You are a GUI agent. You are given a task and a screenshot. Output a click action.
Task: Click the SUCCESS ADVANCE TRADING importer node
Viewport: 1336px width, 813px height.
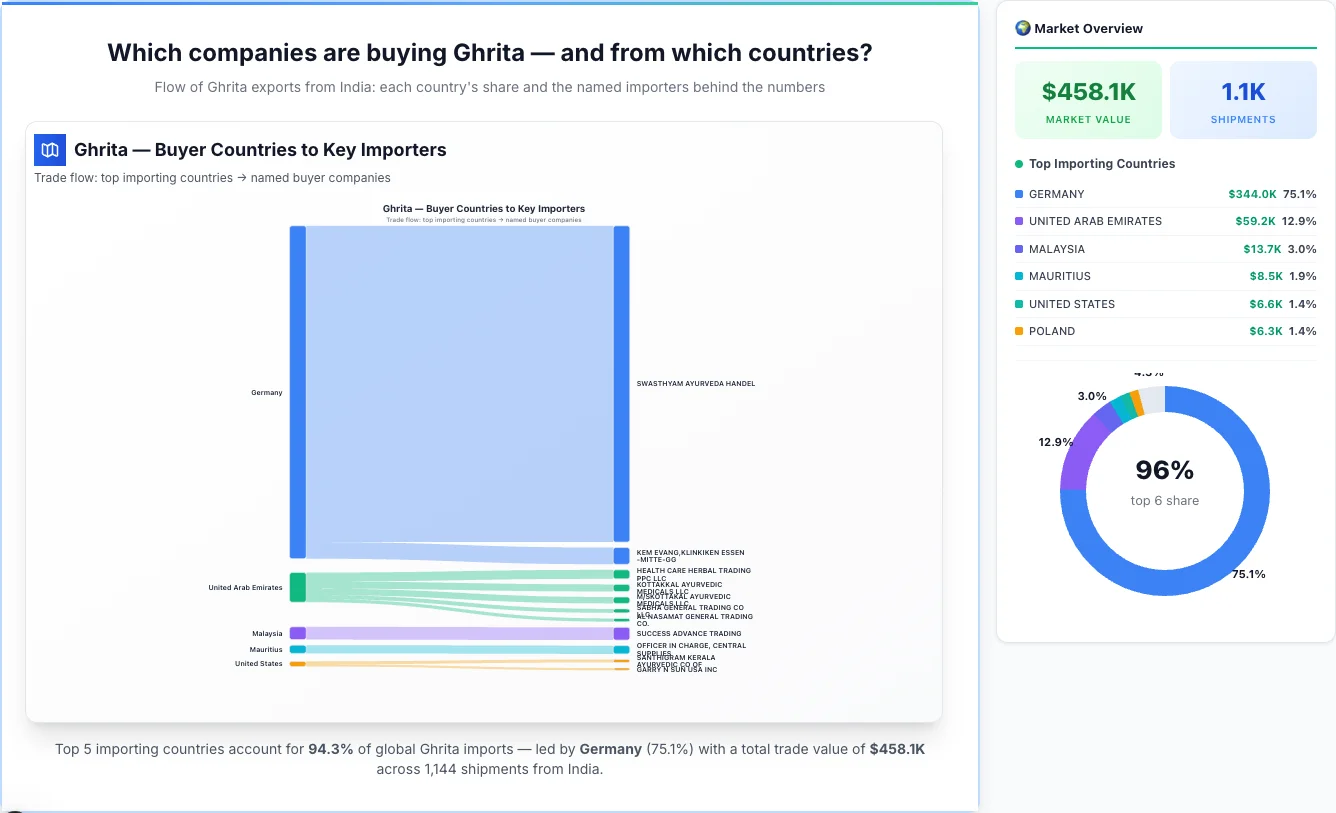(x=621, y=633)
